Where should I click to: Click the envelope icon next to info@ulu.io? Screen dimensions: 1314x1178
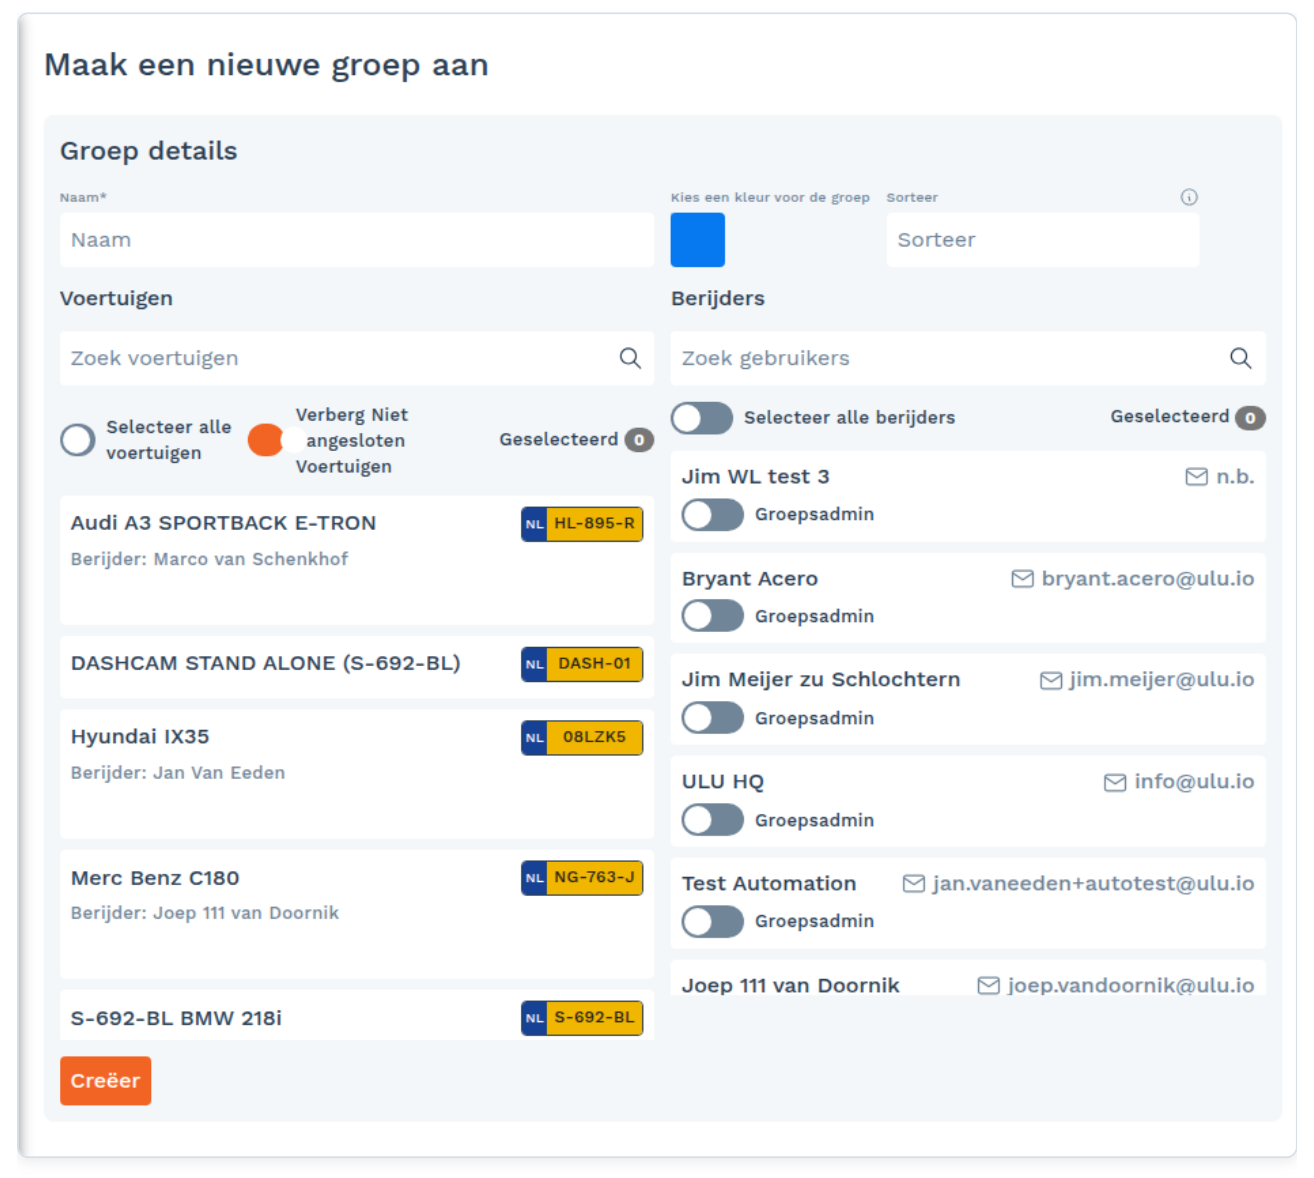tap(1115, 782)
